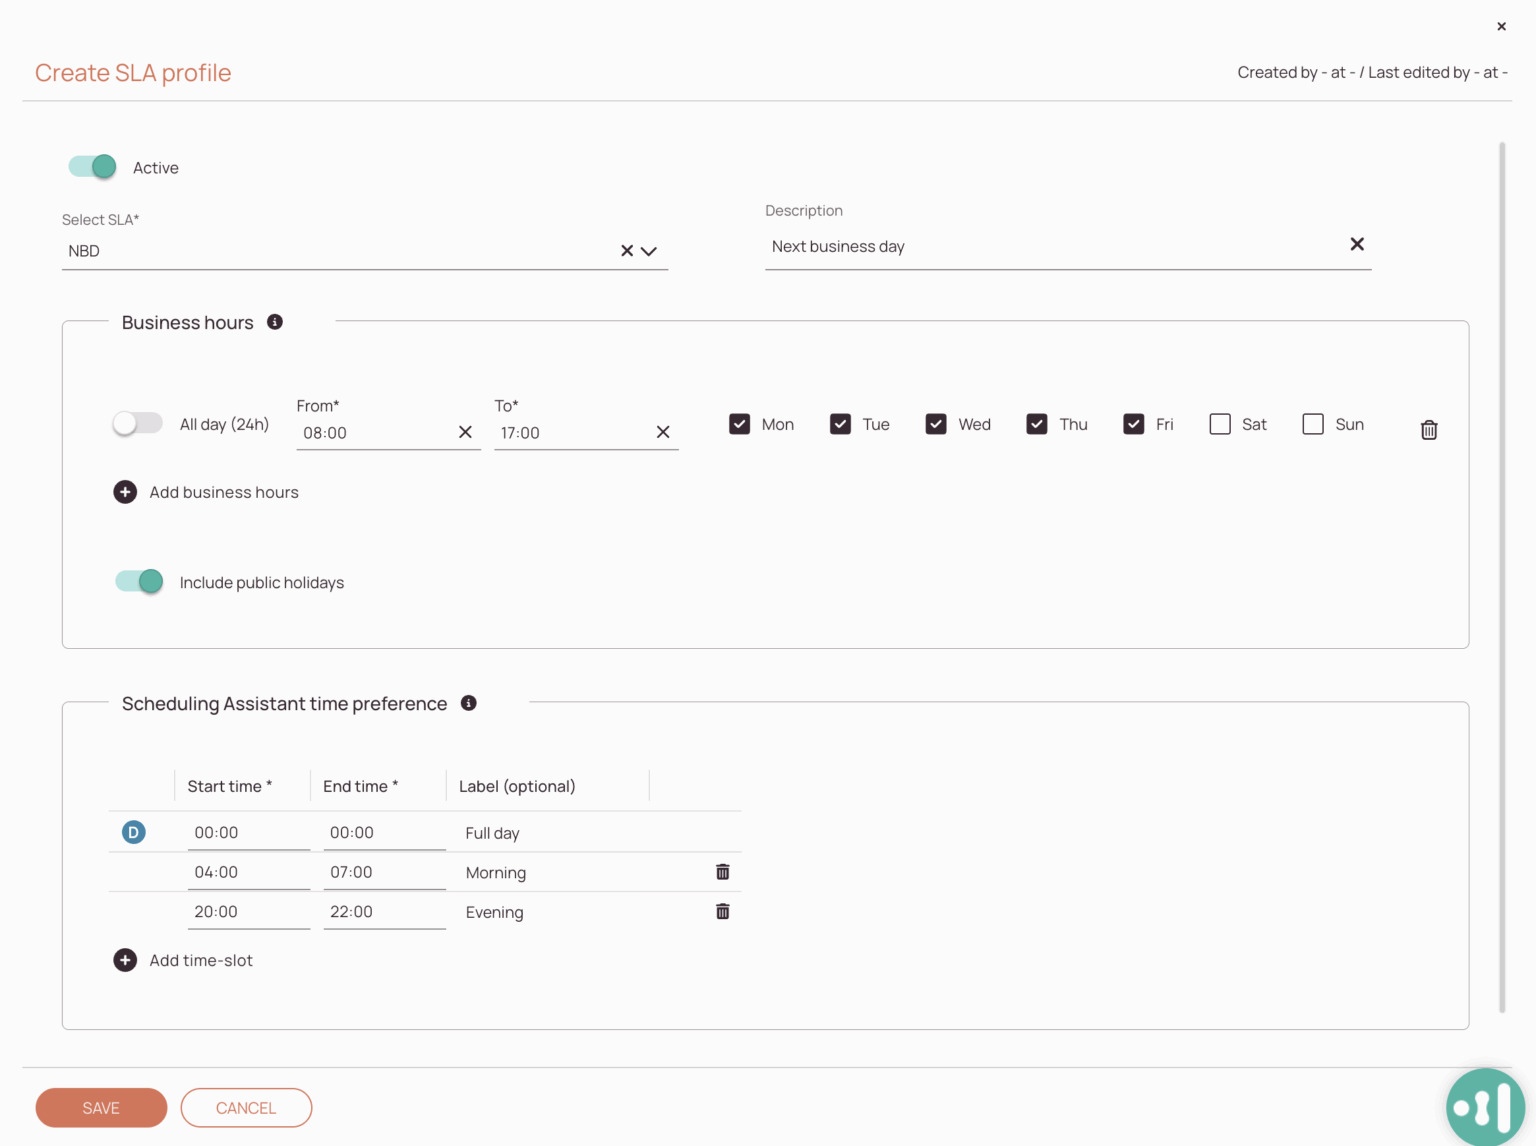
Task: Click the CANCEL button
Action: tap(246, 1107)
